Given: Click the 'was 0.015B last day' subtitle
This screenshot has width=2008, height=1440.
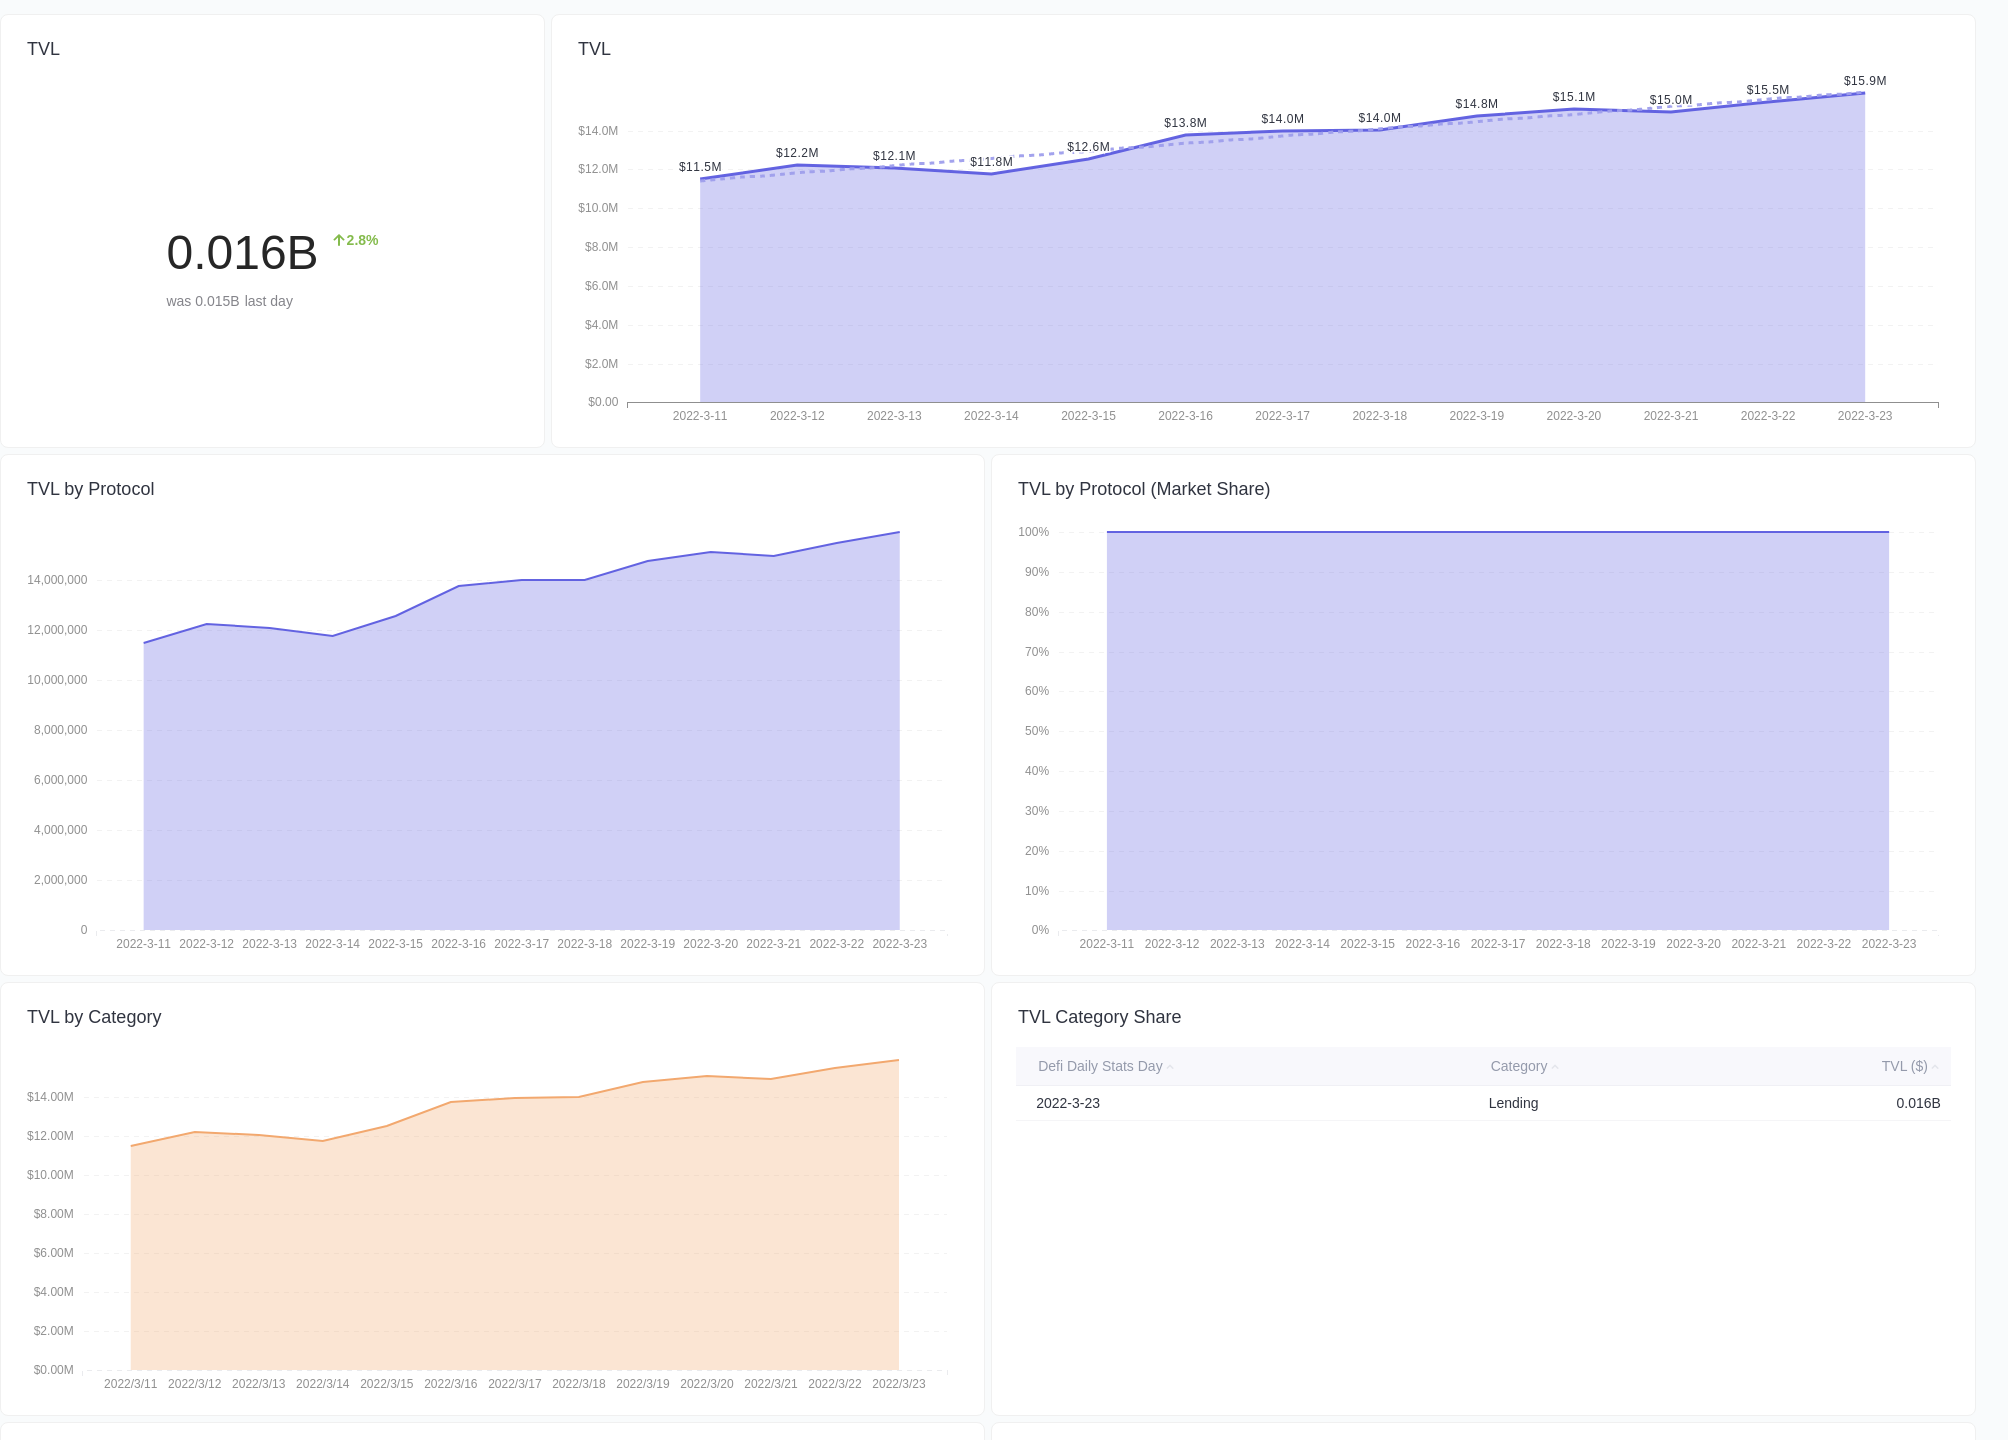Looking at the screenshot, I should point(229,300).
